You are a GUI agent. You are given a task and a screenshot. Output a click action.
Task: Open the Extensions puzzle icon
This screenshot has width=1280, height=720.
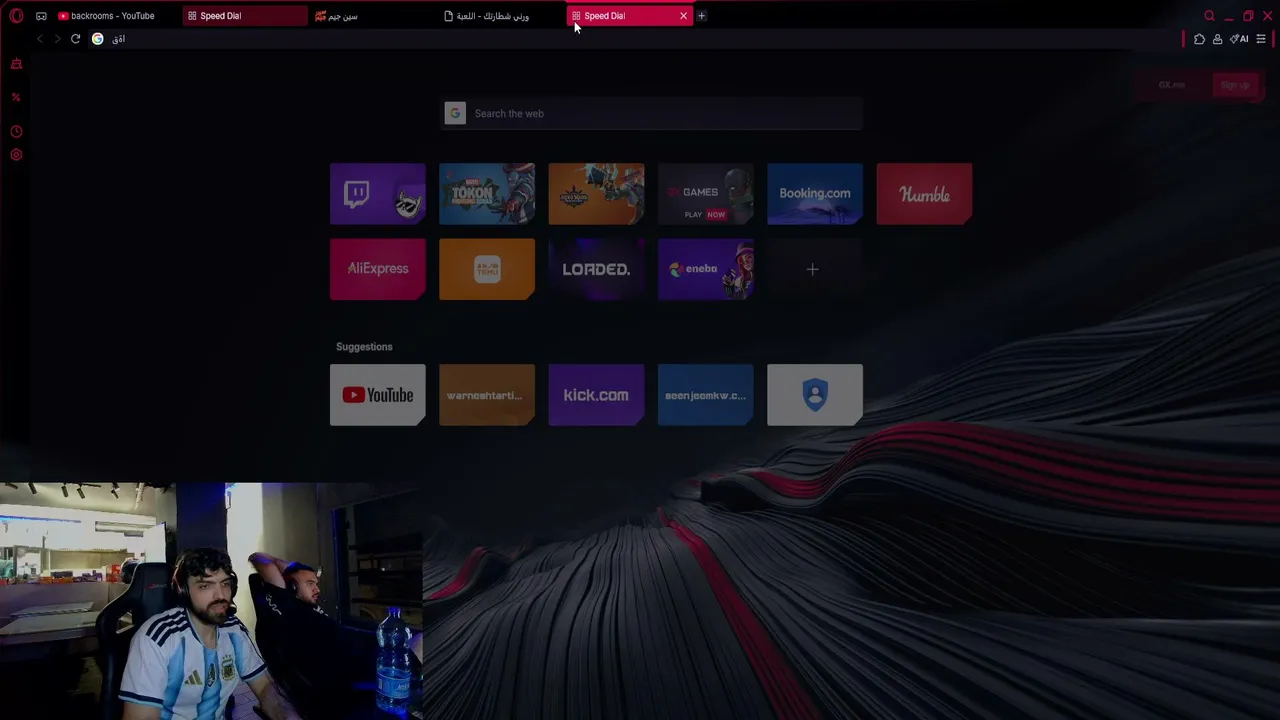click(1199, 39)
